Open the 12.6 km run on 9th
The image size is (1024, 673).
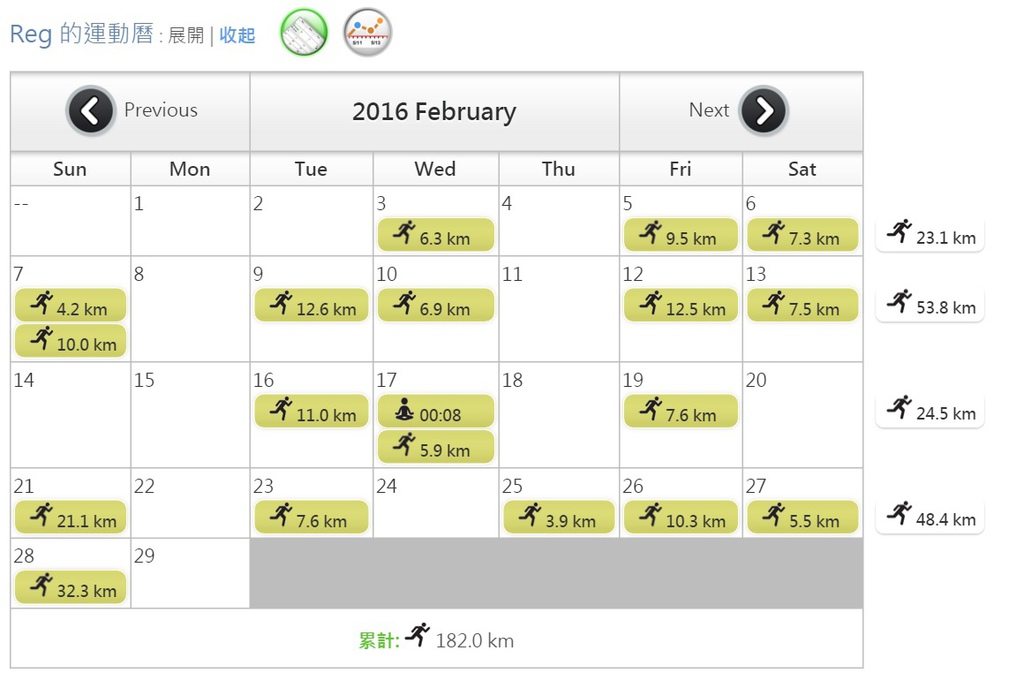tap(312, 305)
